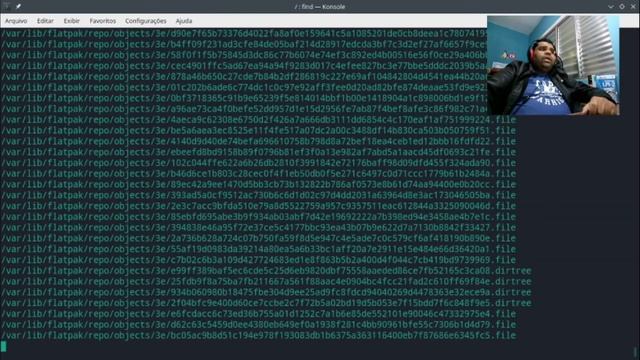640x360 pixels.
Task: Click the terminal line starting with 3e/89ec42a9
Action: pyautogui.click(x=258, y=184)
